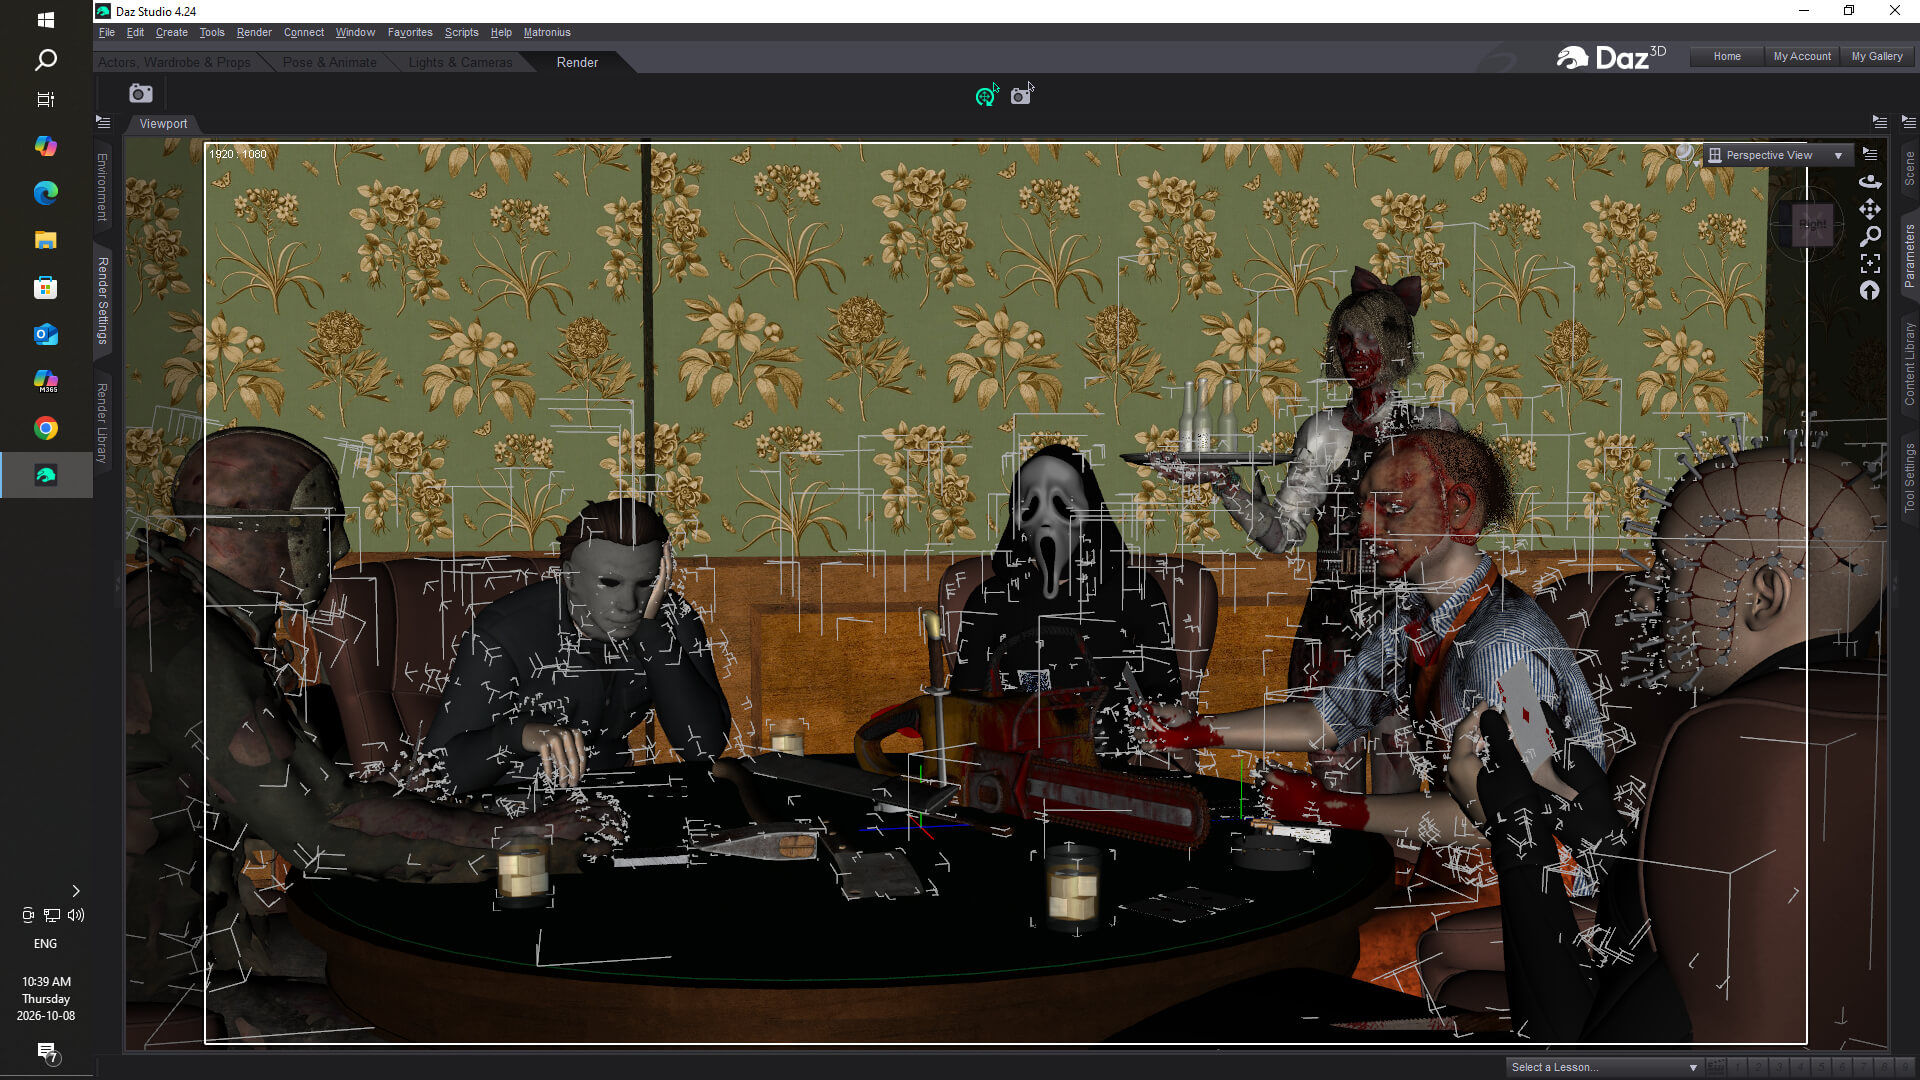Click the lesson clapperboard icon in status bar
Viewport: 1920px width, 1080px height.
click(x=1716, y=1067)
